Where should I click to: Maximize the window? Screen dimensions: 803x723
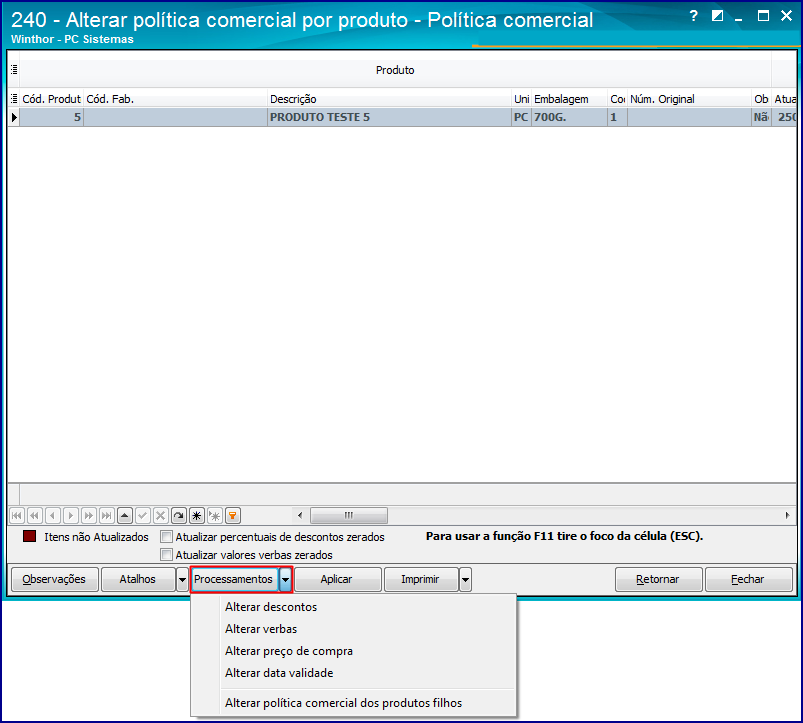click(x=763, y=16)
